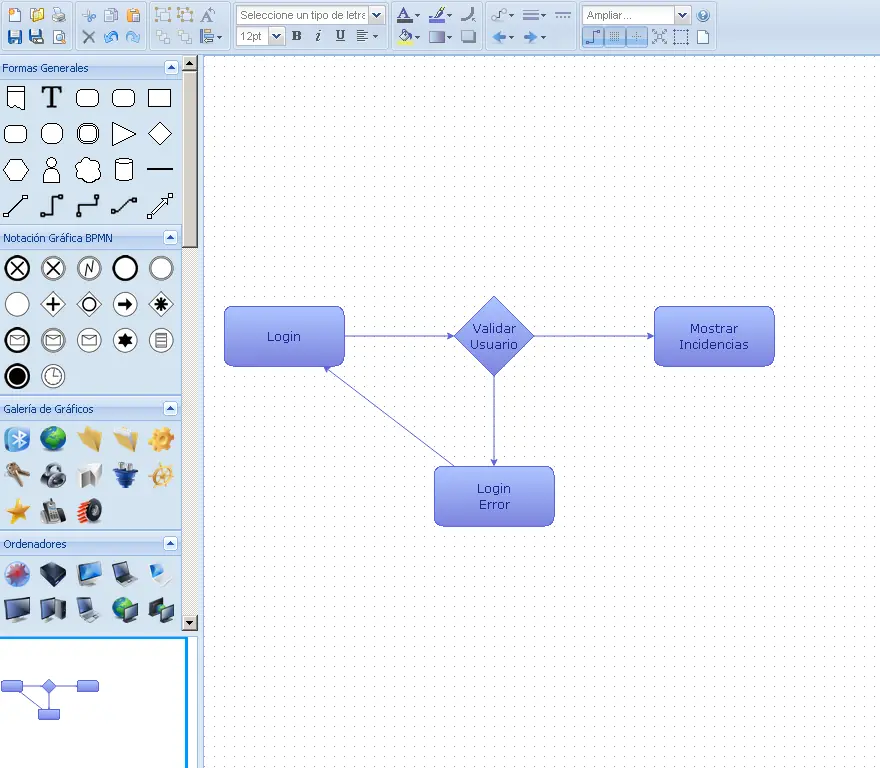Screen dimensions: 880x768
Task: Open the Ampliar zoom dropdown
Action: point(682,15)
